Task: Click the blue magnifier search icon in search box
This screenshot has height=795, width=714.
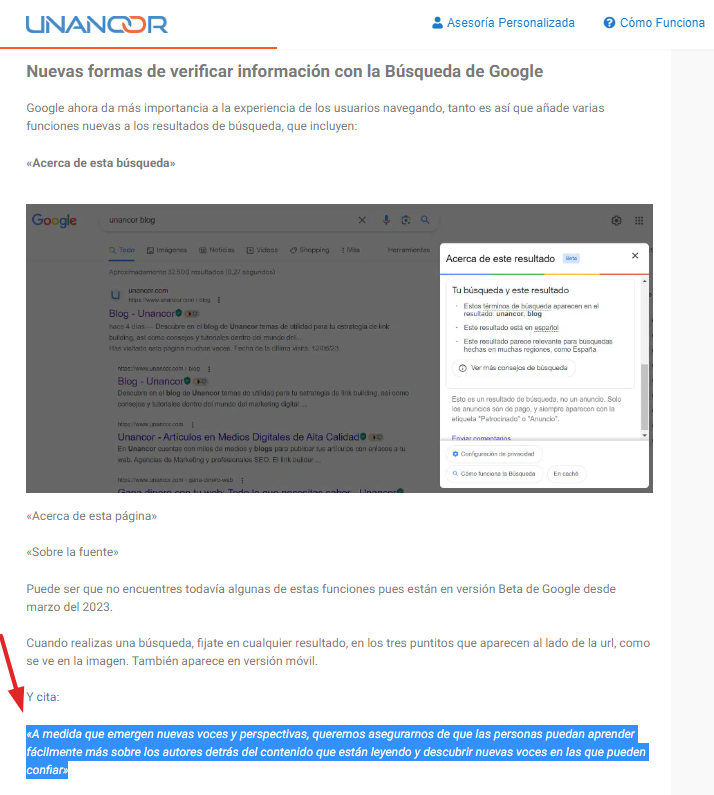Action: (425, 220)
